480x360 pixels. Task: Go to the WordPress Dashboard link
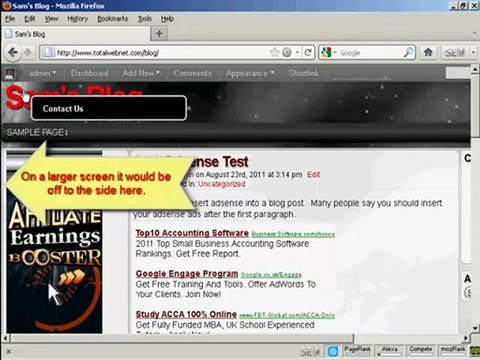[x=89, y=73]
